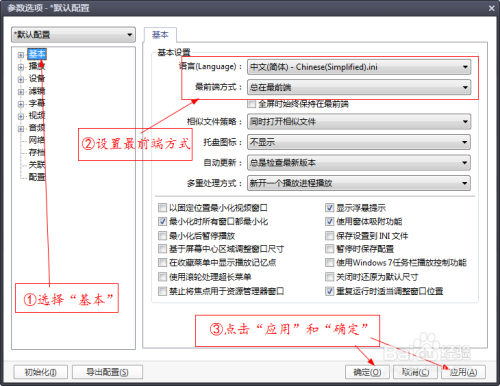500x386 pixels.
Task: Enable 使用滚轮处理超长菜单 checkbox
Action: [x=162, y=277]
